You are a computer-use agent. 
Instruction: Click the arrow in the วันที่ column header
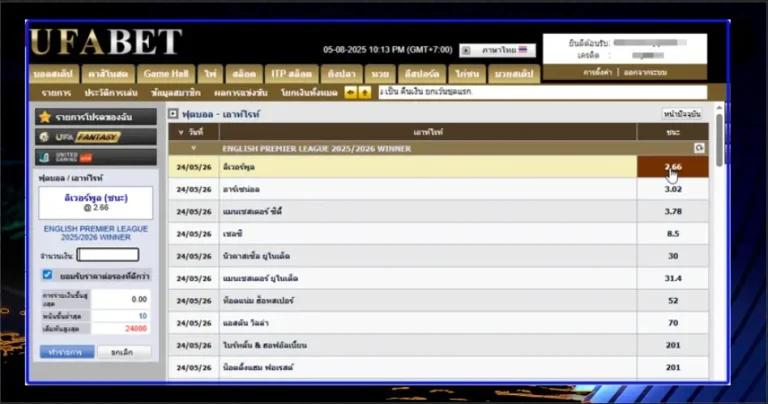[x=181, y=132]
